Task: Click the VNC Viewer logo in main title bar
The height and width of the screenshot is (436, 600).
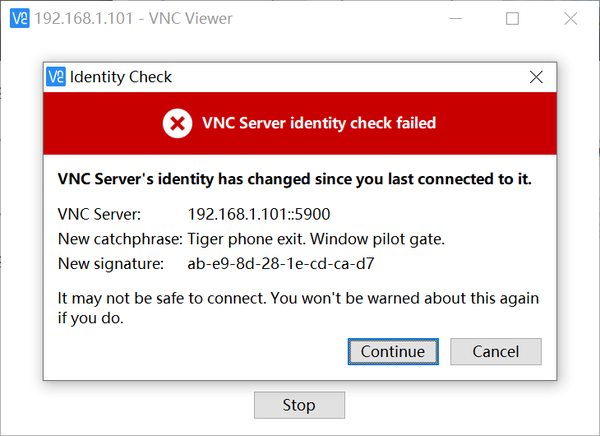Action: [x=20, y=18]
